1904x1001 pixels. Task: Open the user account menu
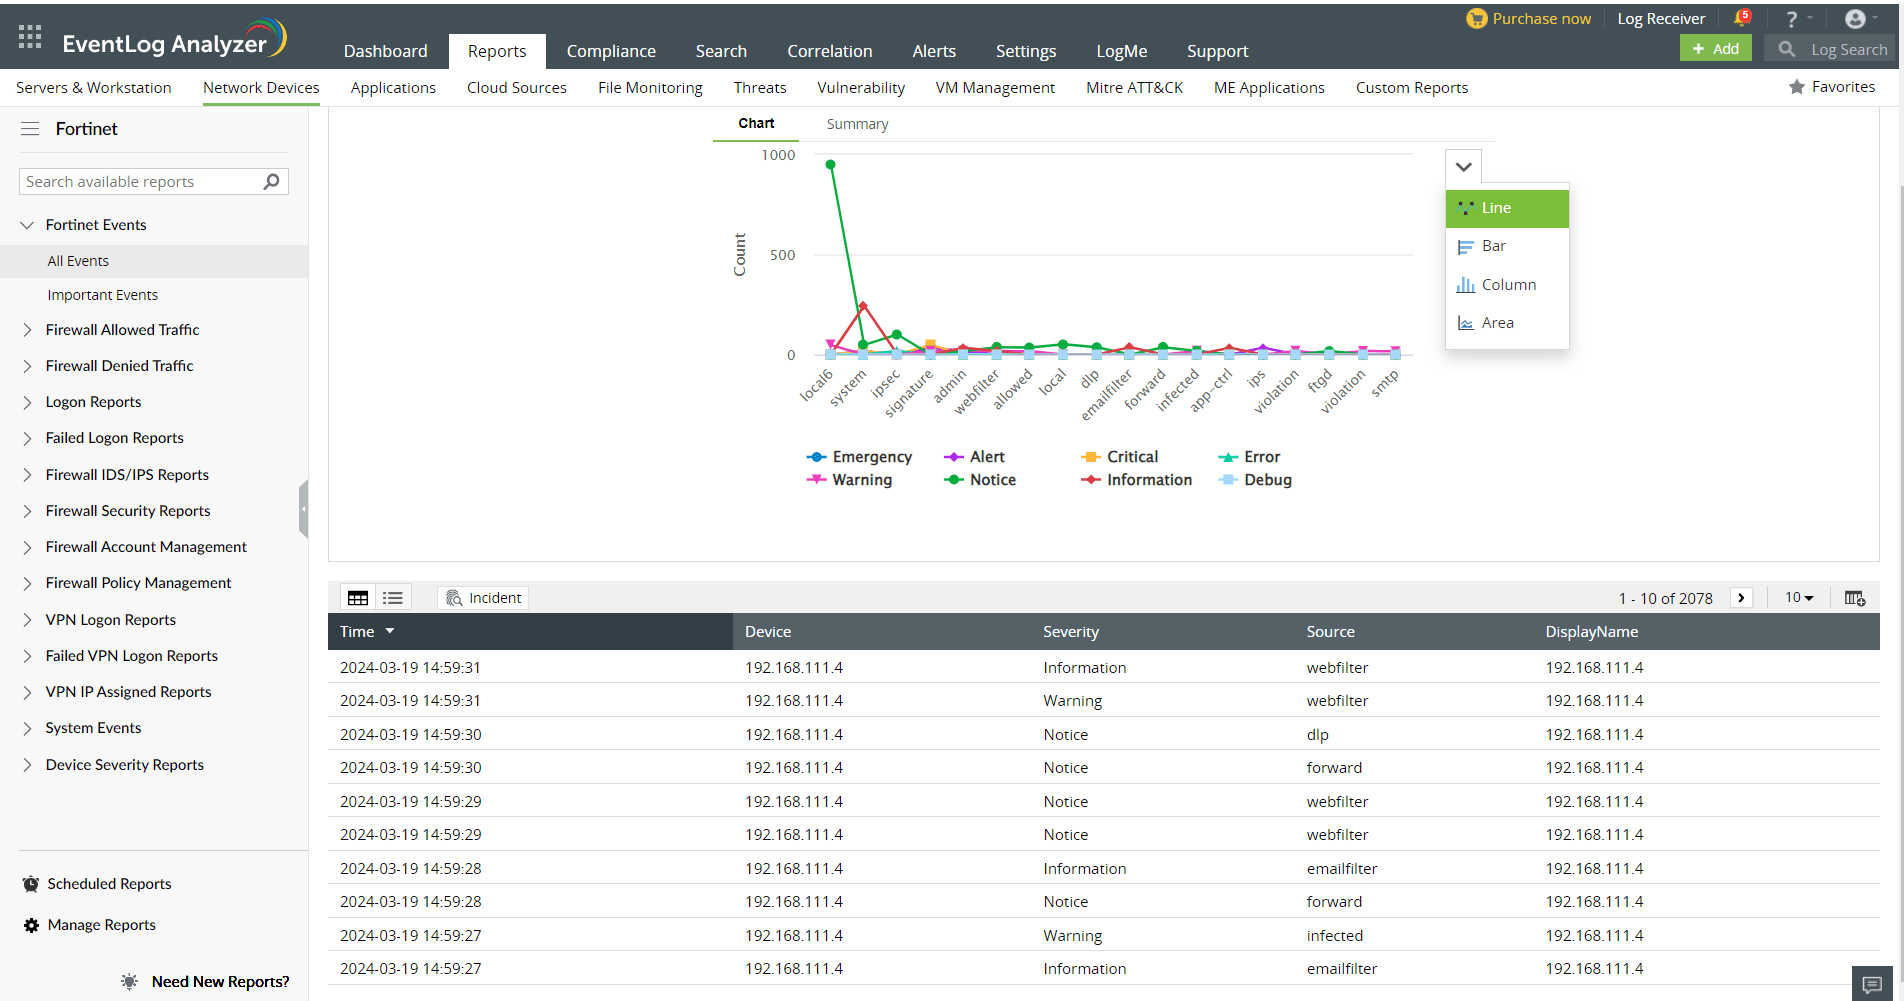[1856, 18]
